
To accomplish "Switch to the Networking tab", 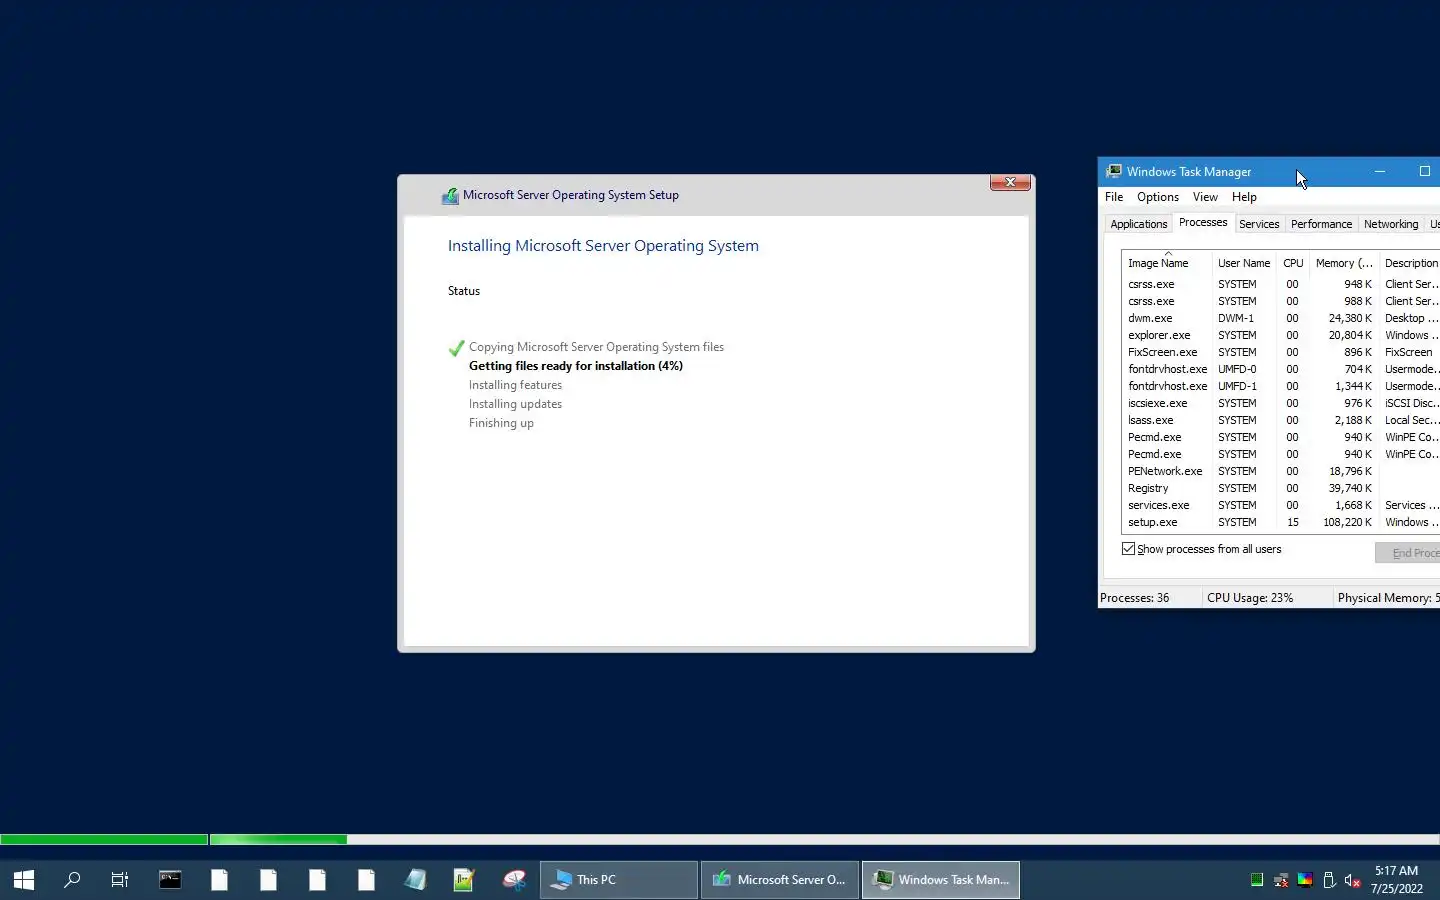I will click(1391, 224).
